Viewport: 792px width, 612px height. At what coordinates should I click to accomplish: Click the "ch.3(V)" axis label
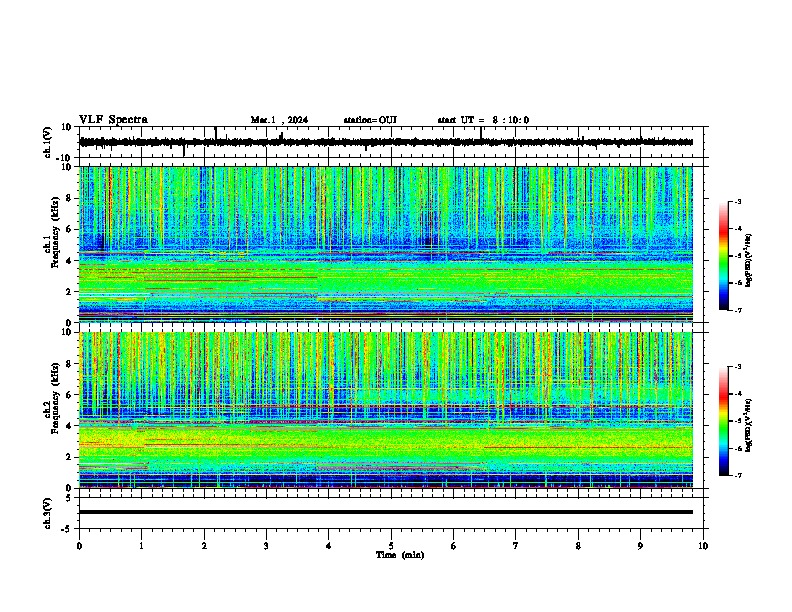(x=48, y=513)
